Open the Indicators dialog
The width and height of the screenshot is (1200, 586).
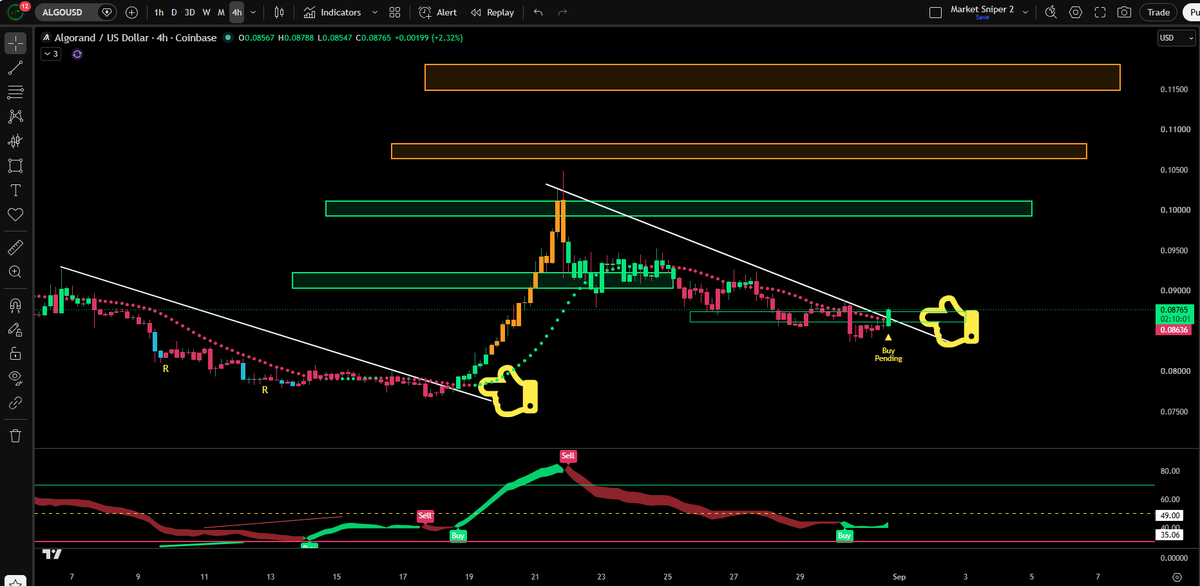pos(332,12)
